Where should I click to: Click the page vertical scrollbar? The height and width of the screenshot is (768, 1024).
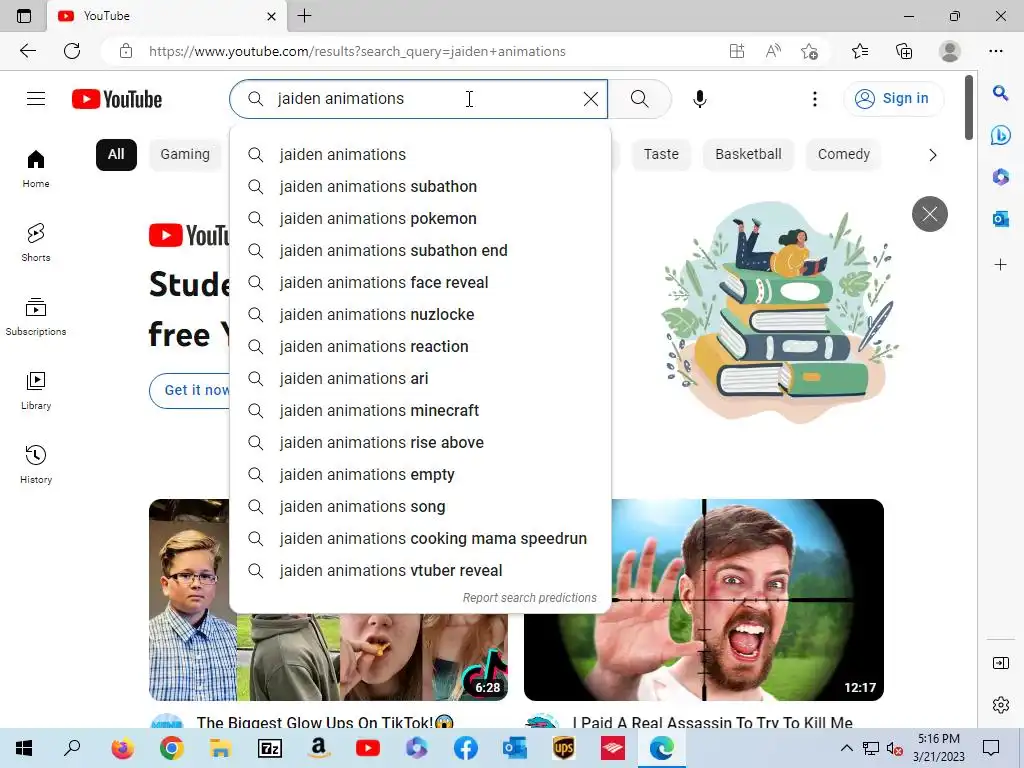pos(968,108)
